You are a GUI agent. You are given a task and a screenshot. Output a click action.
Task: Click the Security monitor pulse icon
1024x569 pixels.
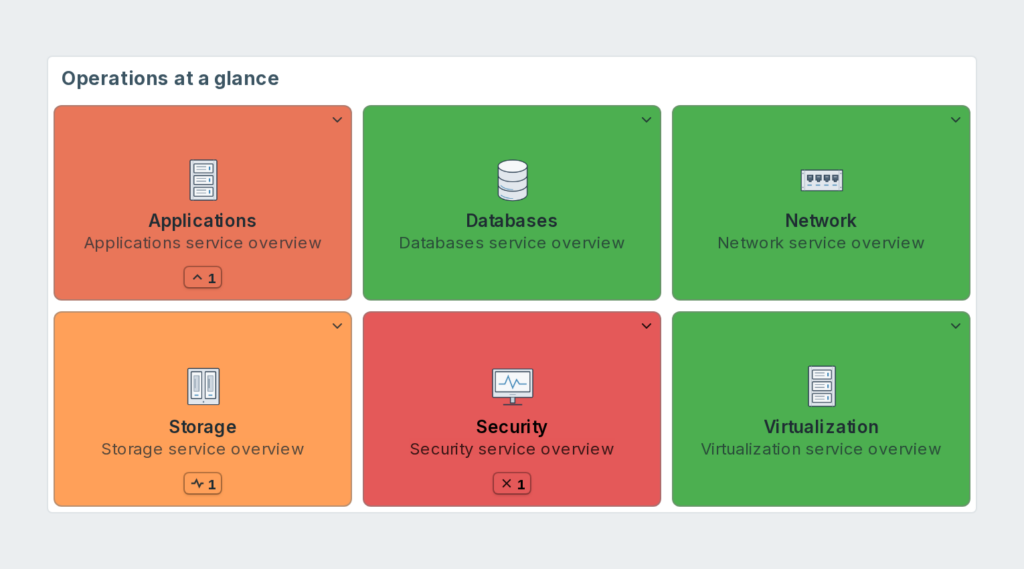point(512,386)
